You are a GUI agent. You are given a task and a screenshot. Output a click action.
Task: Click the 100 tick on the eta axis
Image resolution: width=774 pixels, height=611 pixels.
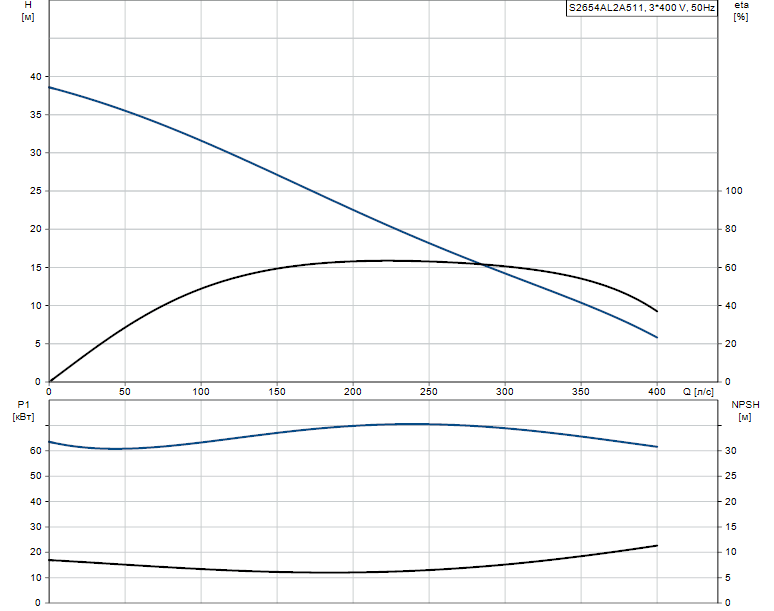pyautogui.click(x=735, y=191)
